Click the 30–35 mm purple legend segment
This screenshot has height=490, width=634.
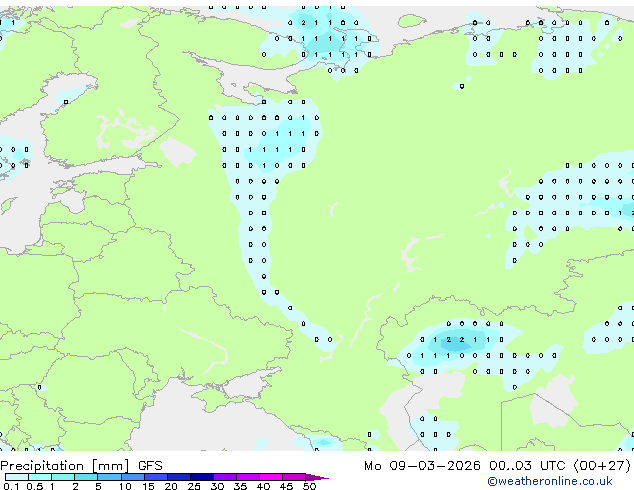click(x=225, y=477)
